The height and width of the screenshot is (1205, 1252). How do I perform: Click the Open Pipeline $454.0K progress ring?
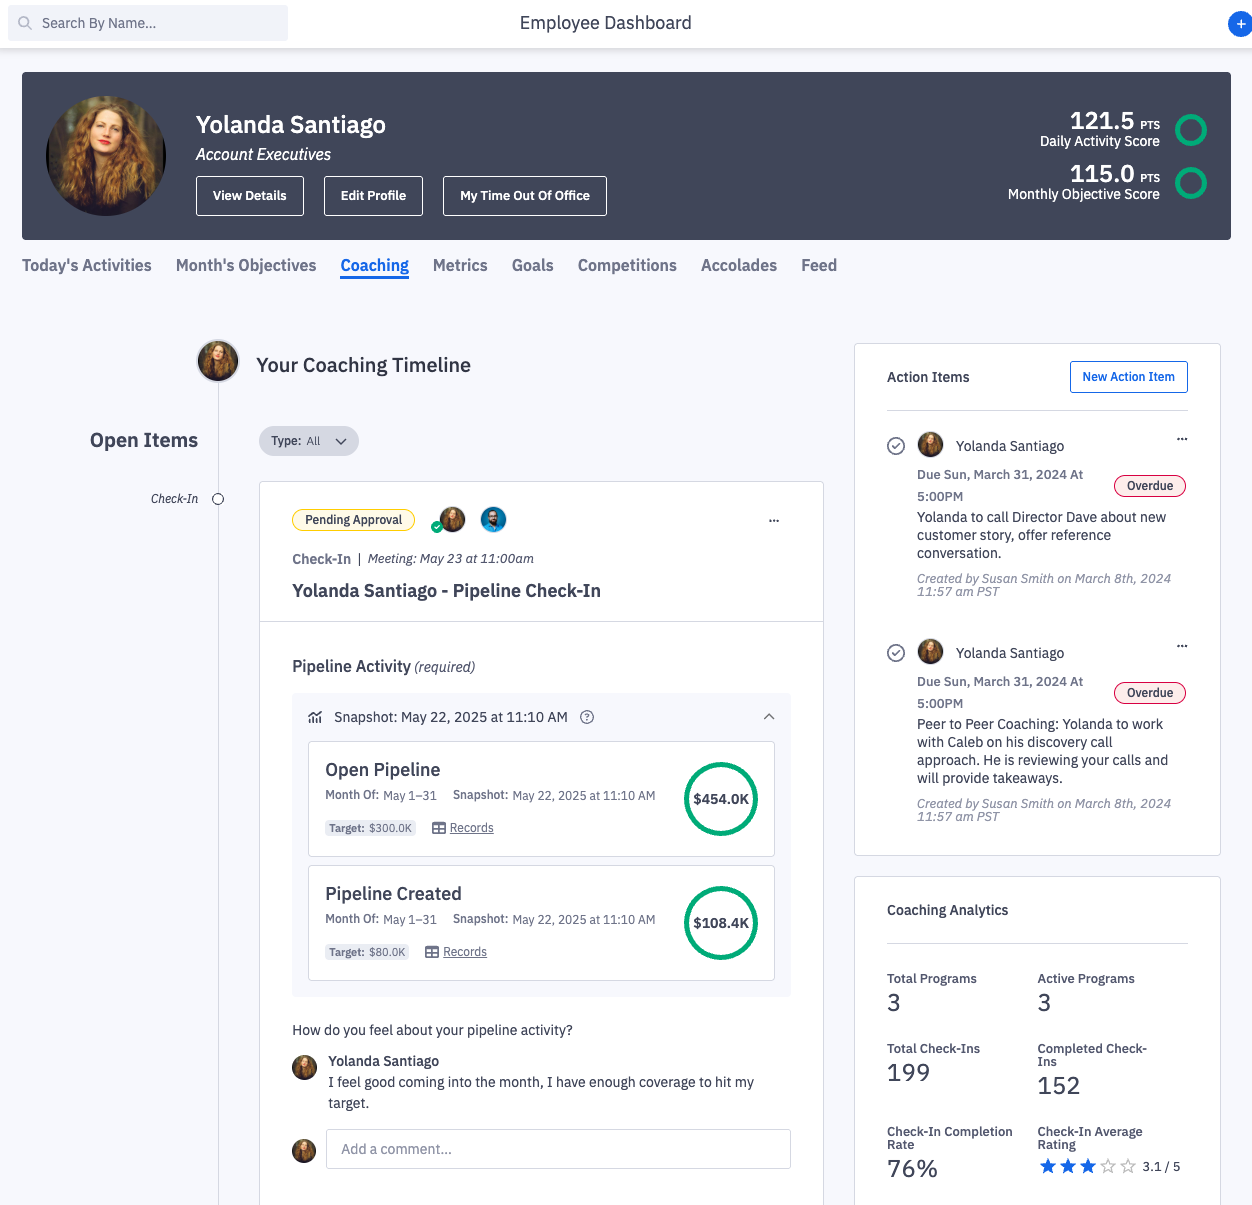[x=721, y=799]
